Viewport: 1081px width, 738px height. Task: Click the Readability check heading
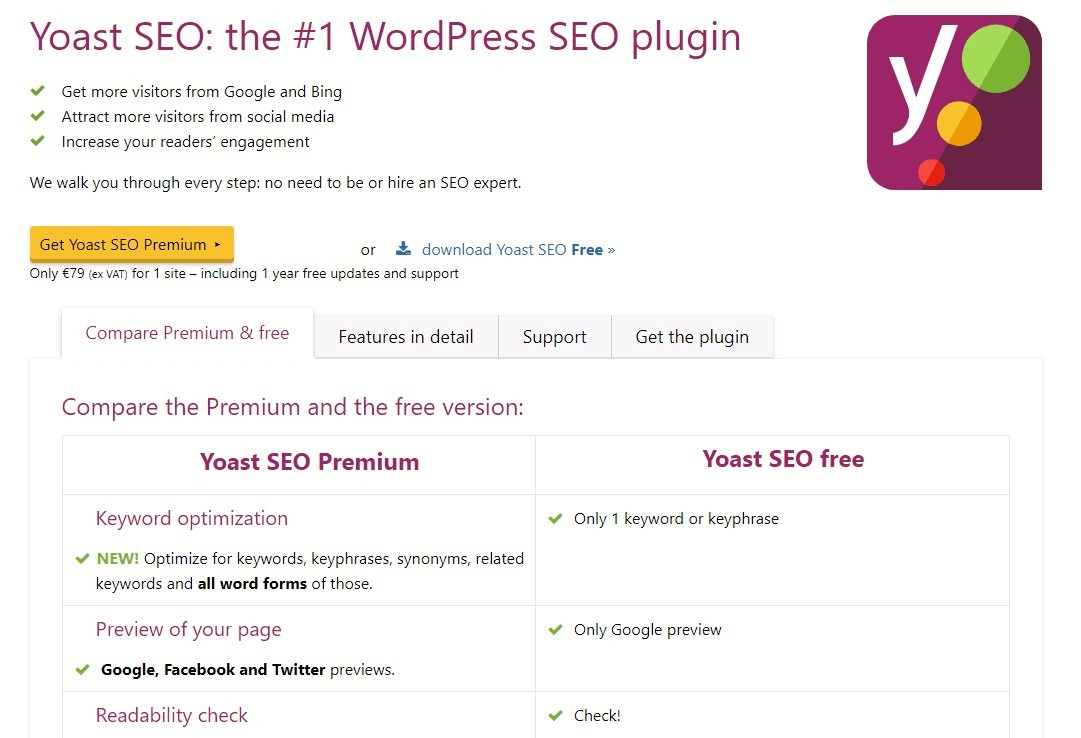coord(171,715)
